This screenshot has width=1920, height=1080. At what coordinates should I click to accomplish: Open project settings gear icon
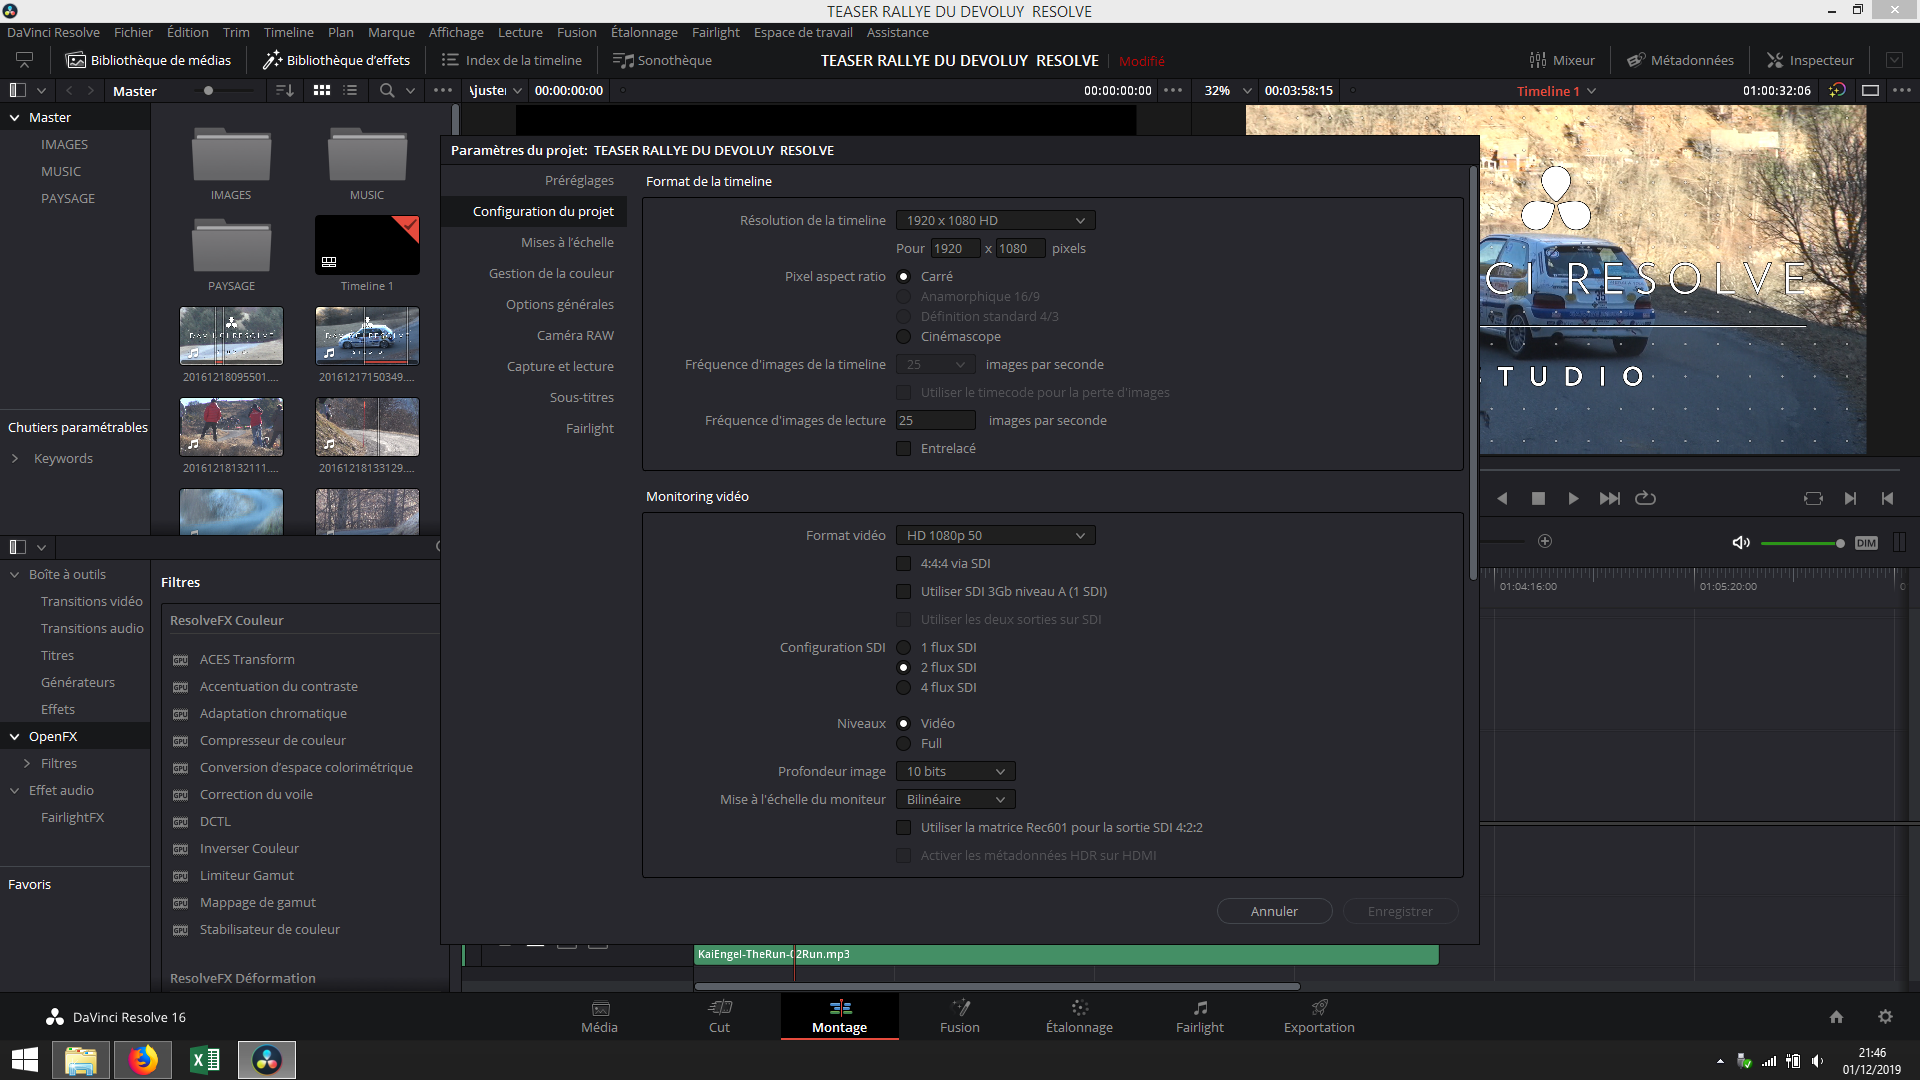[x=1885, y=1017]
